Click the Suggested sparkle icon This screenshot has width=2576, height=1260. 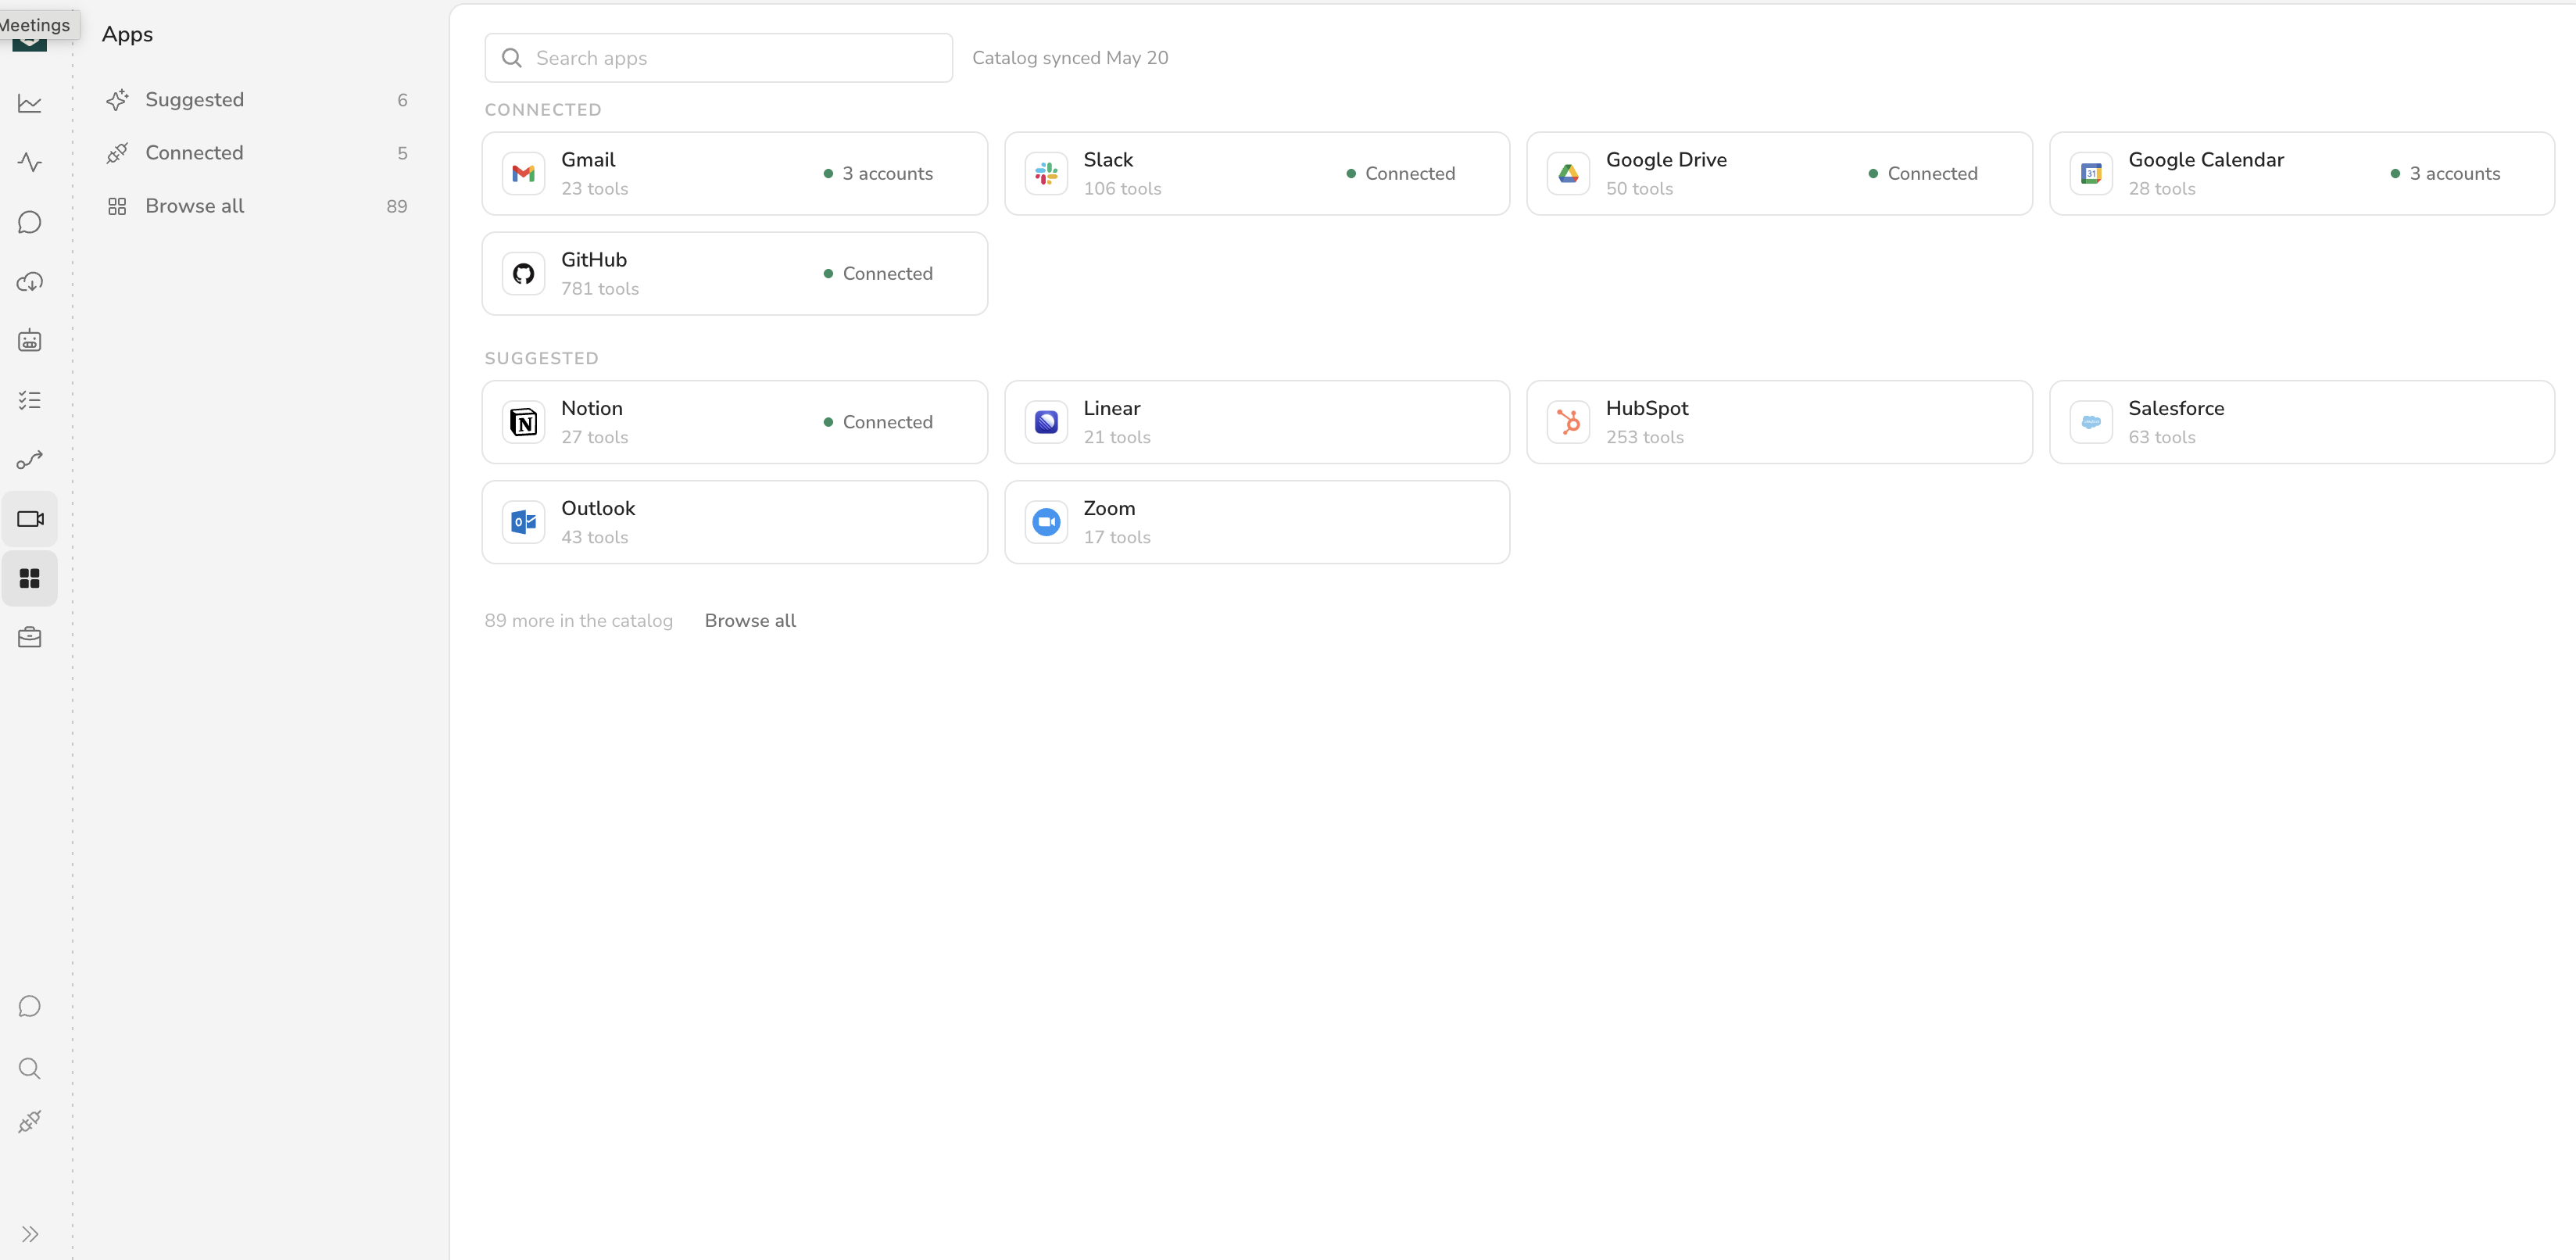coord(117,99)
